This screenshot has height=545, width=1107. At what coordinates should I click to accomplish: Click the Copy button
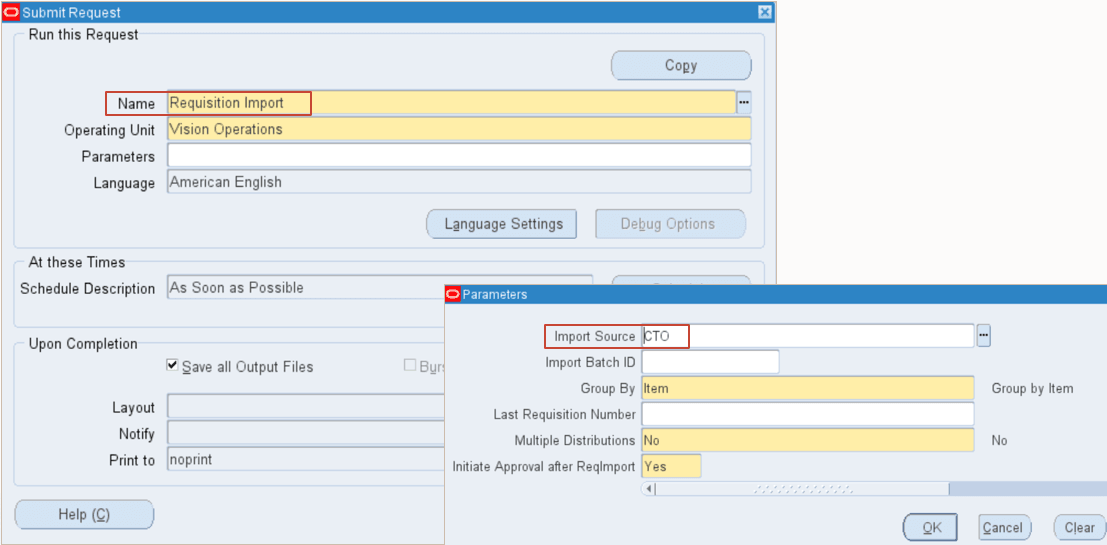tap(681, 66)
